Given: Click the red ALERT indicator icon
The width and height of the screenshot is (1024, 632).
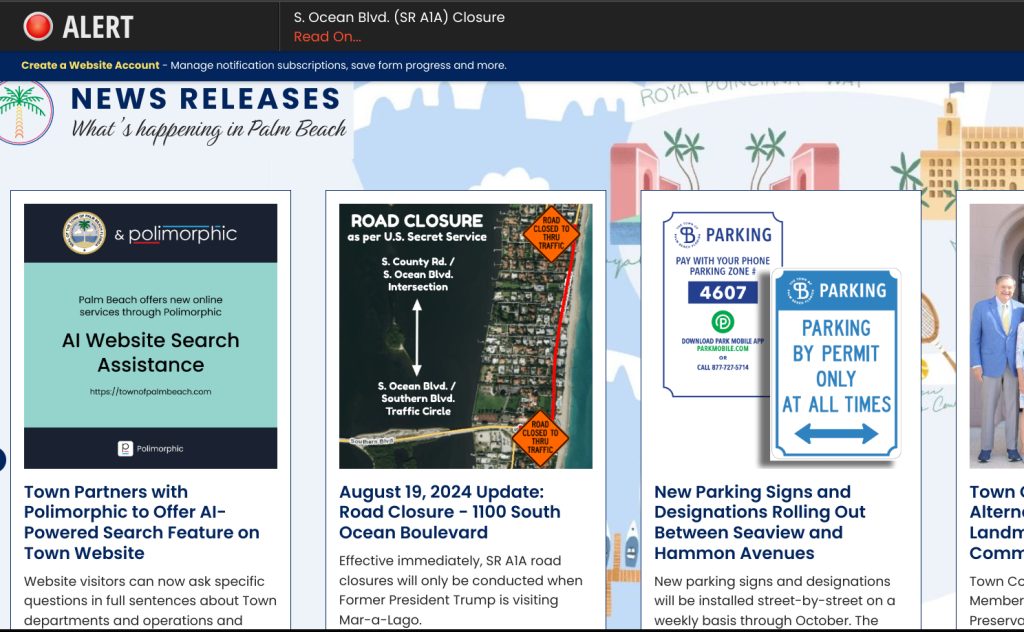Looking at the screenshot, I should (x=38, y=27).
